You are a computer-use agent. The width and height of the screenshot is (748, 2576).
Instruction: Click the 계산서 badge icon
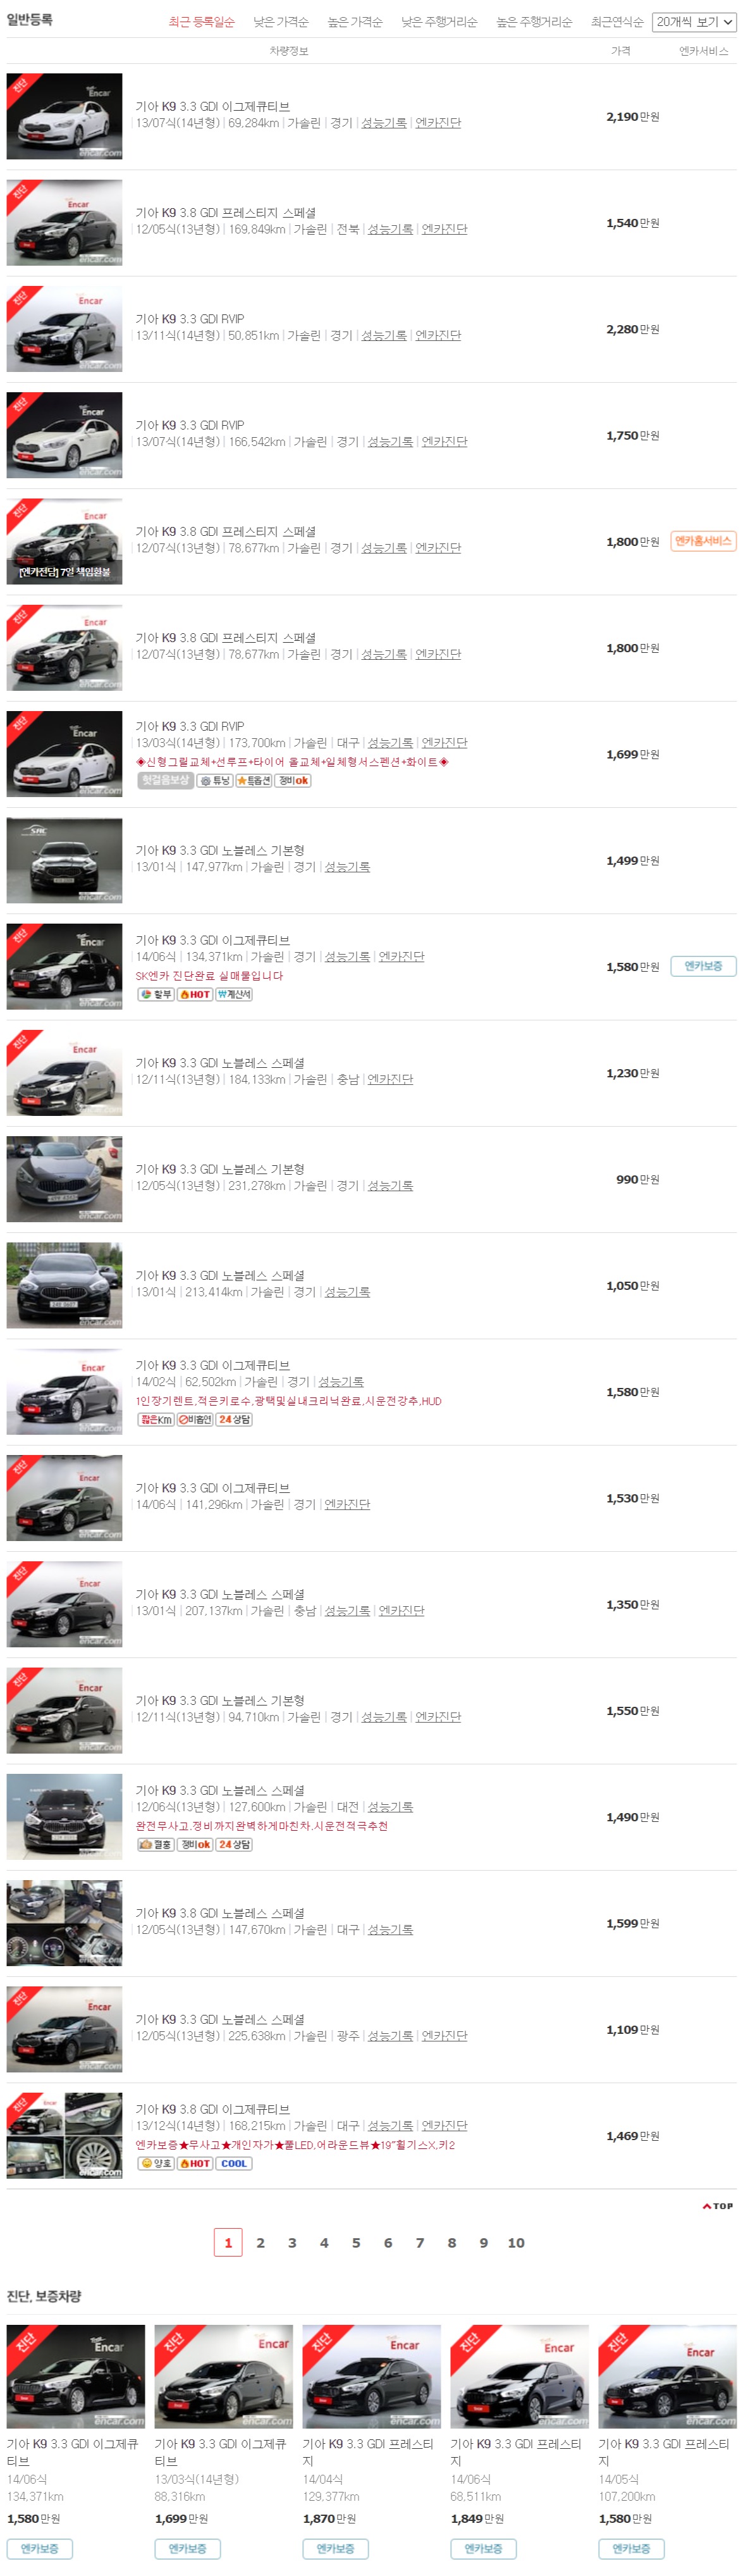234,995
